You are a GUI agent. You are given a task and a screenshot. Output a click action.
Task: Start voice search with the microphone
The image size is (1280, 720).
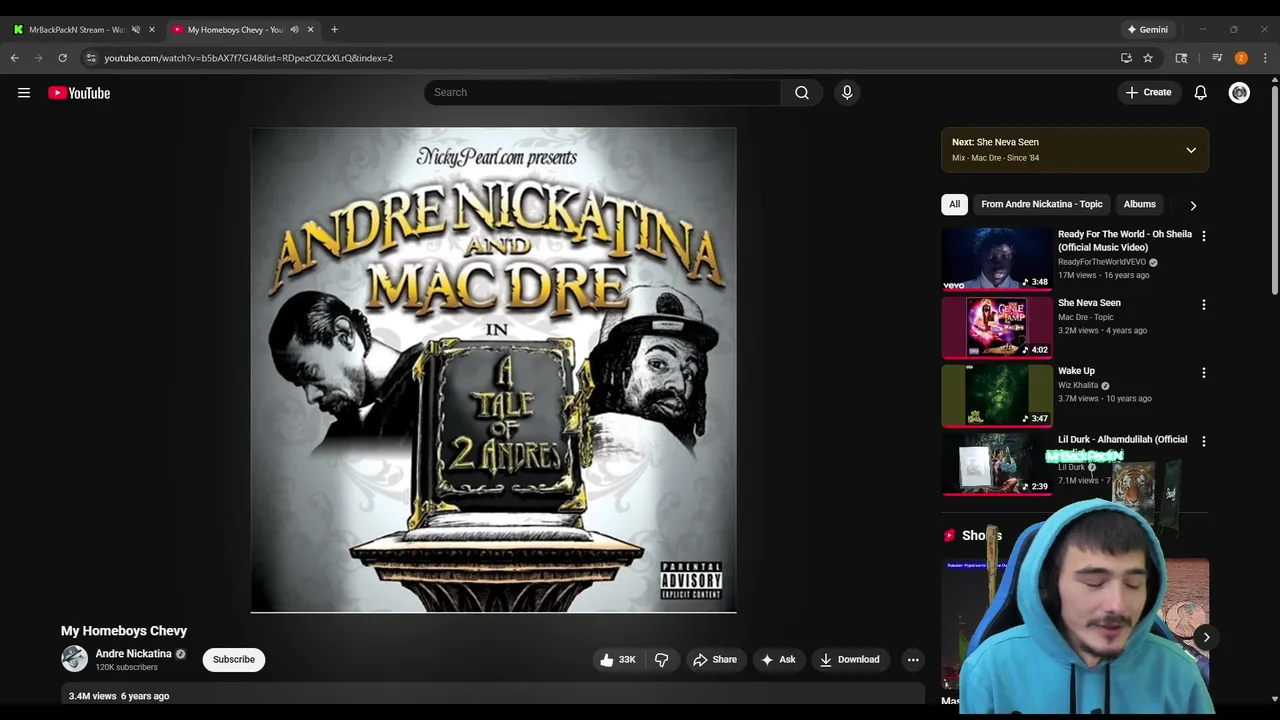click(x=847, y=92)
